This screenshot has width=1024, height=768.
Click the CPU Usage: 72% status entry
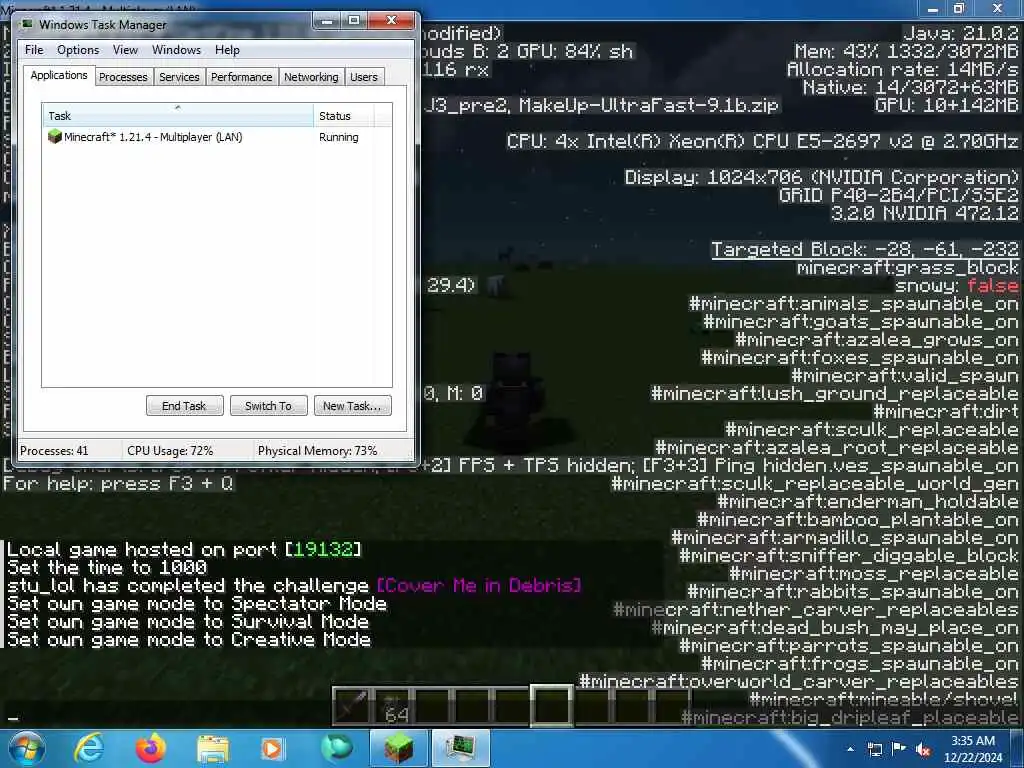(x=170, y=451)
